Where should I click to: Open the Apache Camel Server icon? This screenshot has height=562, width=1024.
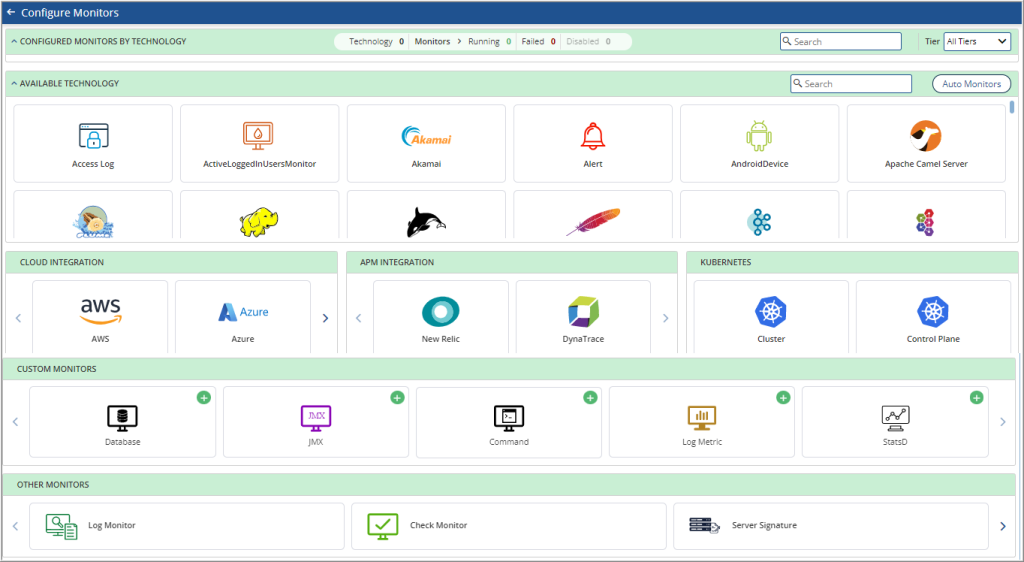point(925,136)
